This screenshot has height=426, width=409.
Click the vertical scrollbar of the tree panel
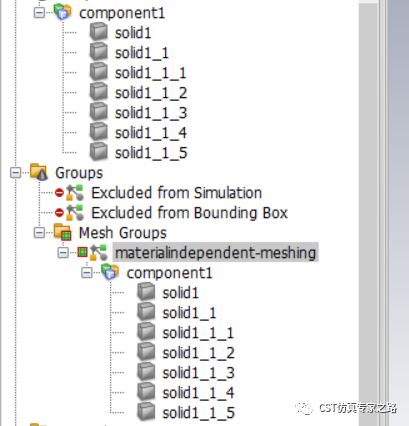click(x=368, y=213)
